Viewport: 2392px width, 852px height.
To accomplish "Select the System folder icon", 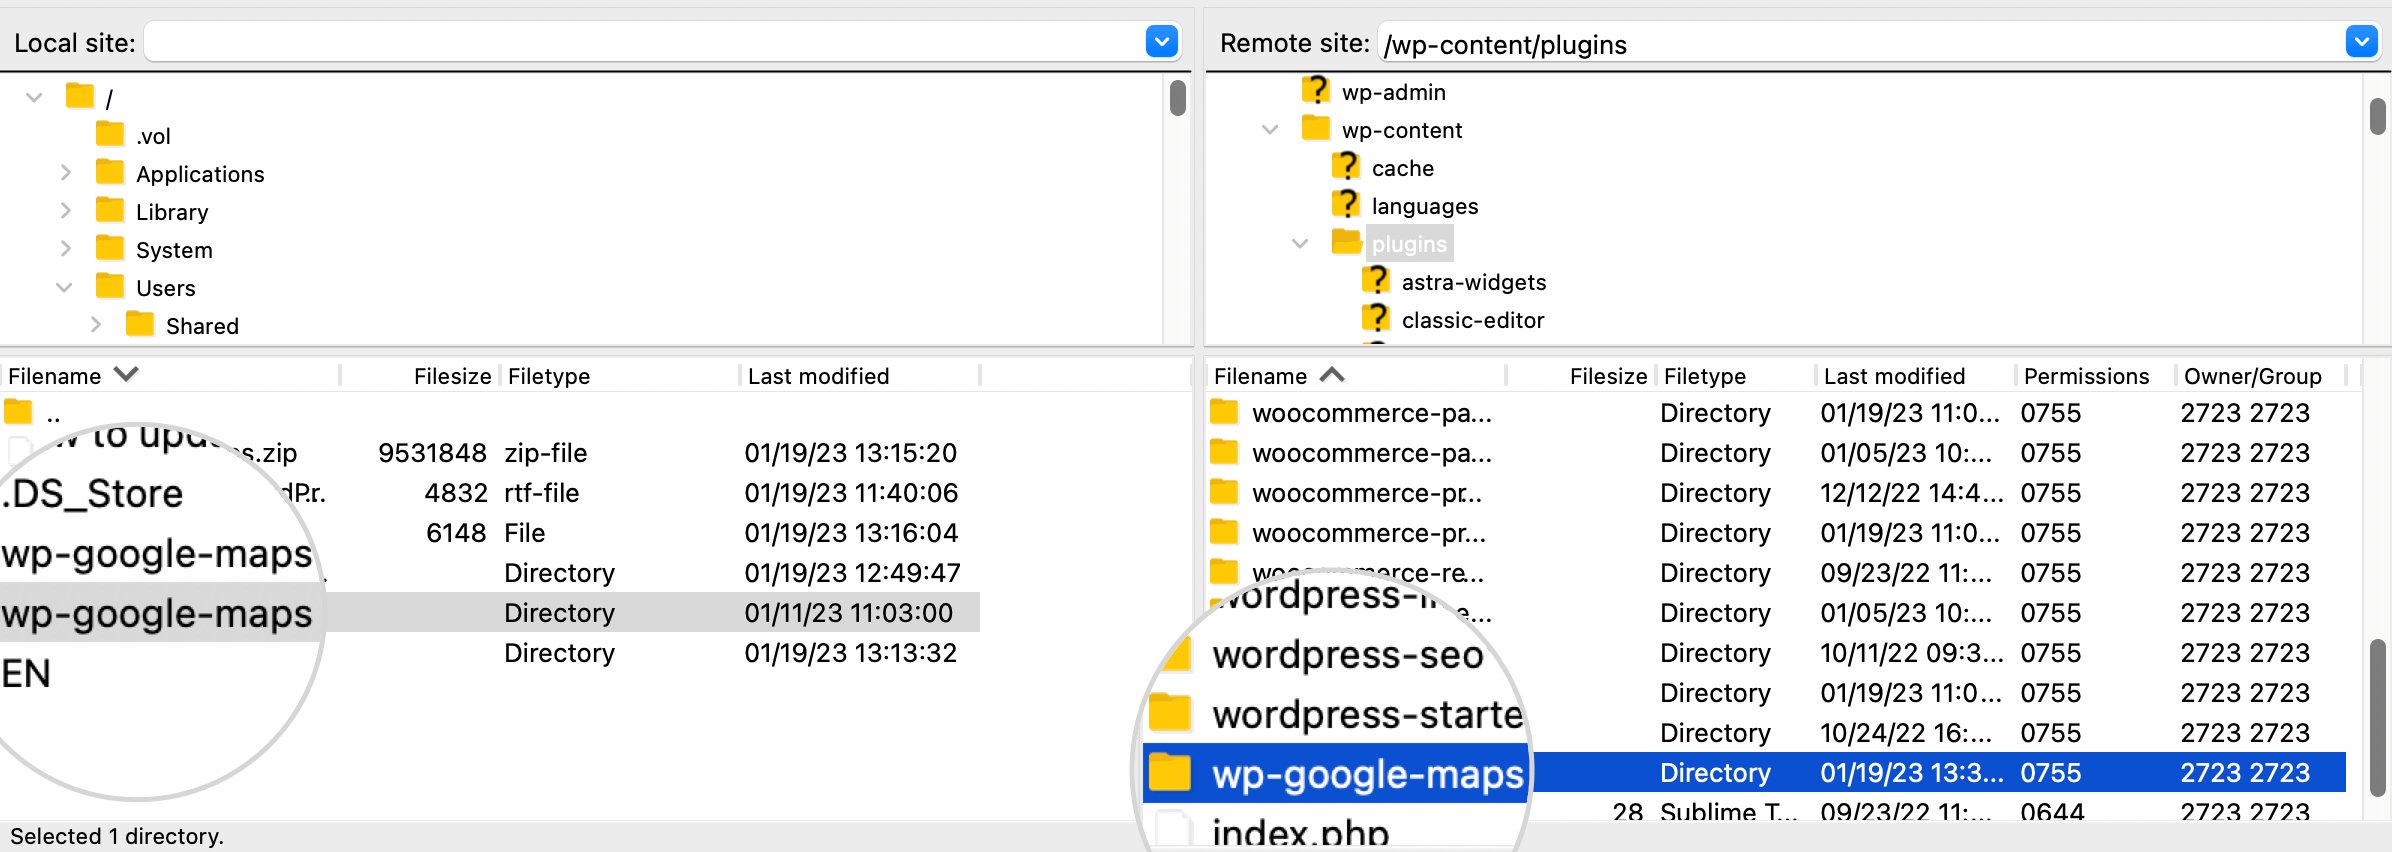I will [x=110, y=248].
